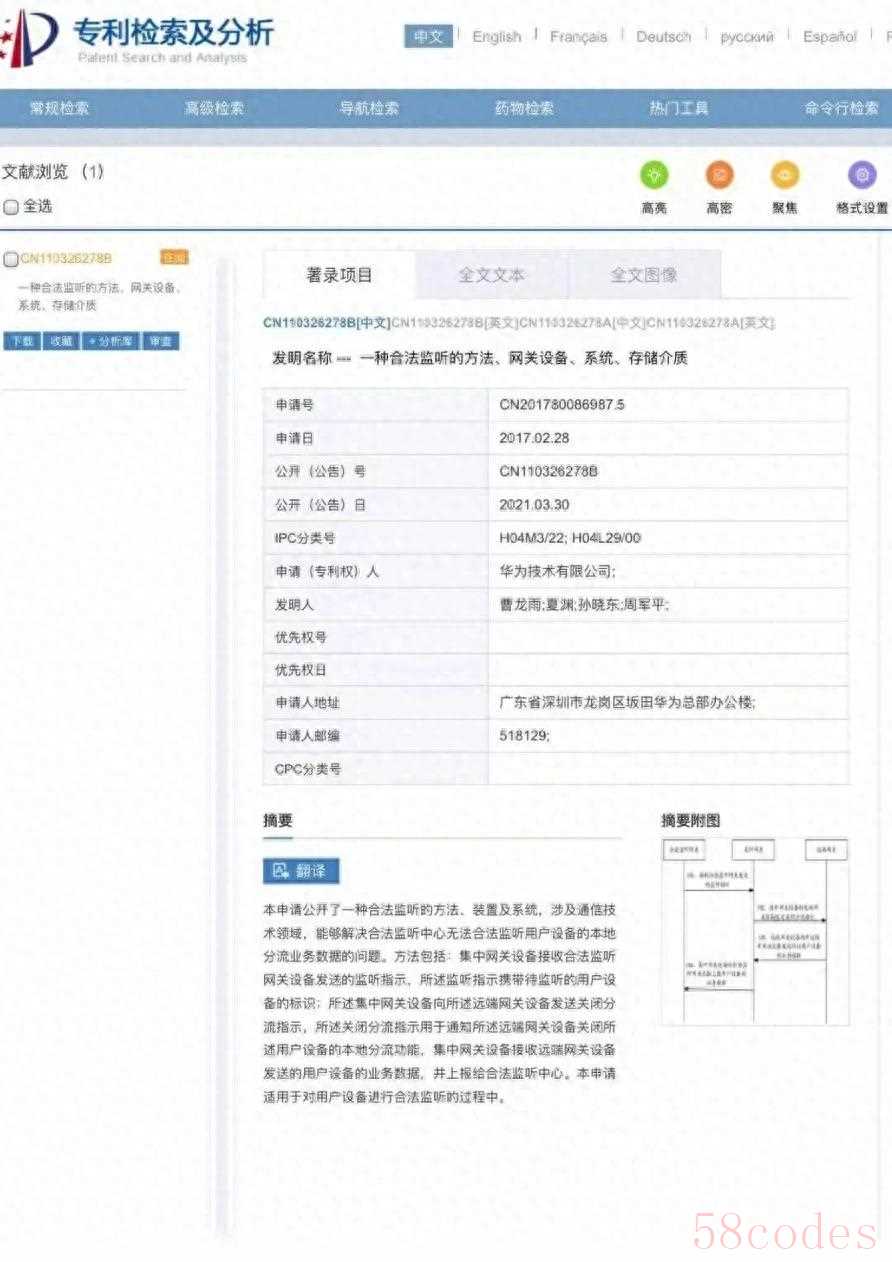
Task: Open the 导航检索 menu
Action: point(369,108)
